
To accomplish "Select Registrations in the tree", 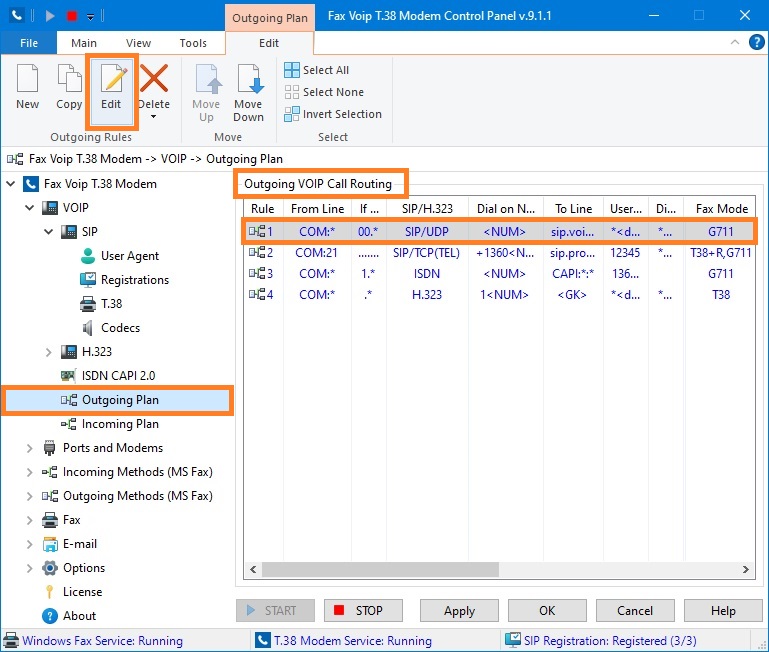I will coord(135,280).
